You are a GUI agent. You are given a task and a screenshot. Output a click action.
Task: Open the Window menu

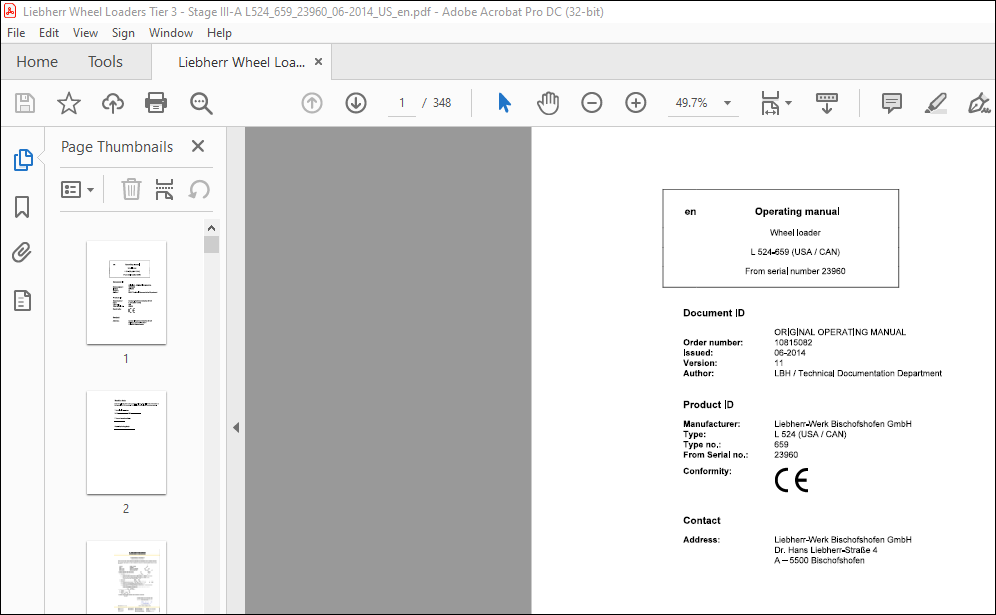(171, 33)
